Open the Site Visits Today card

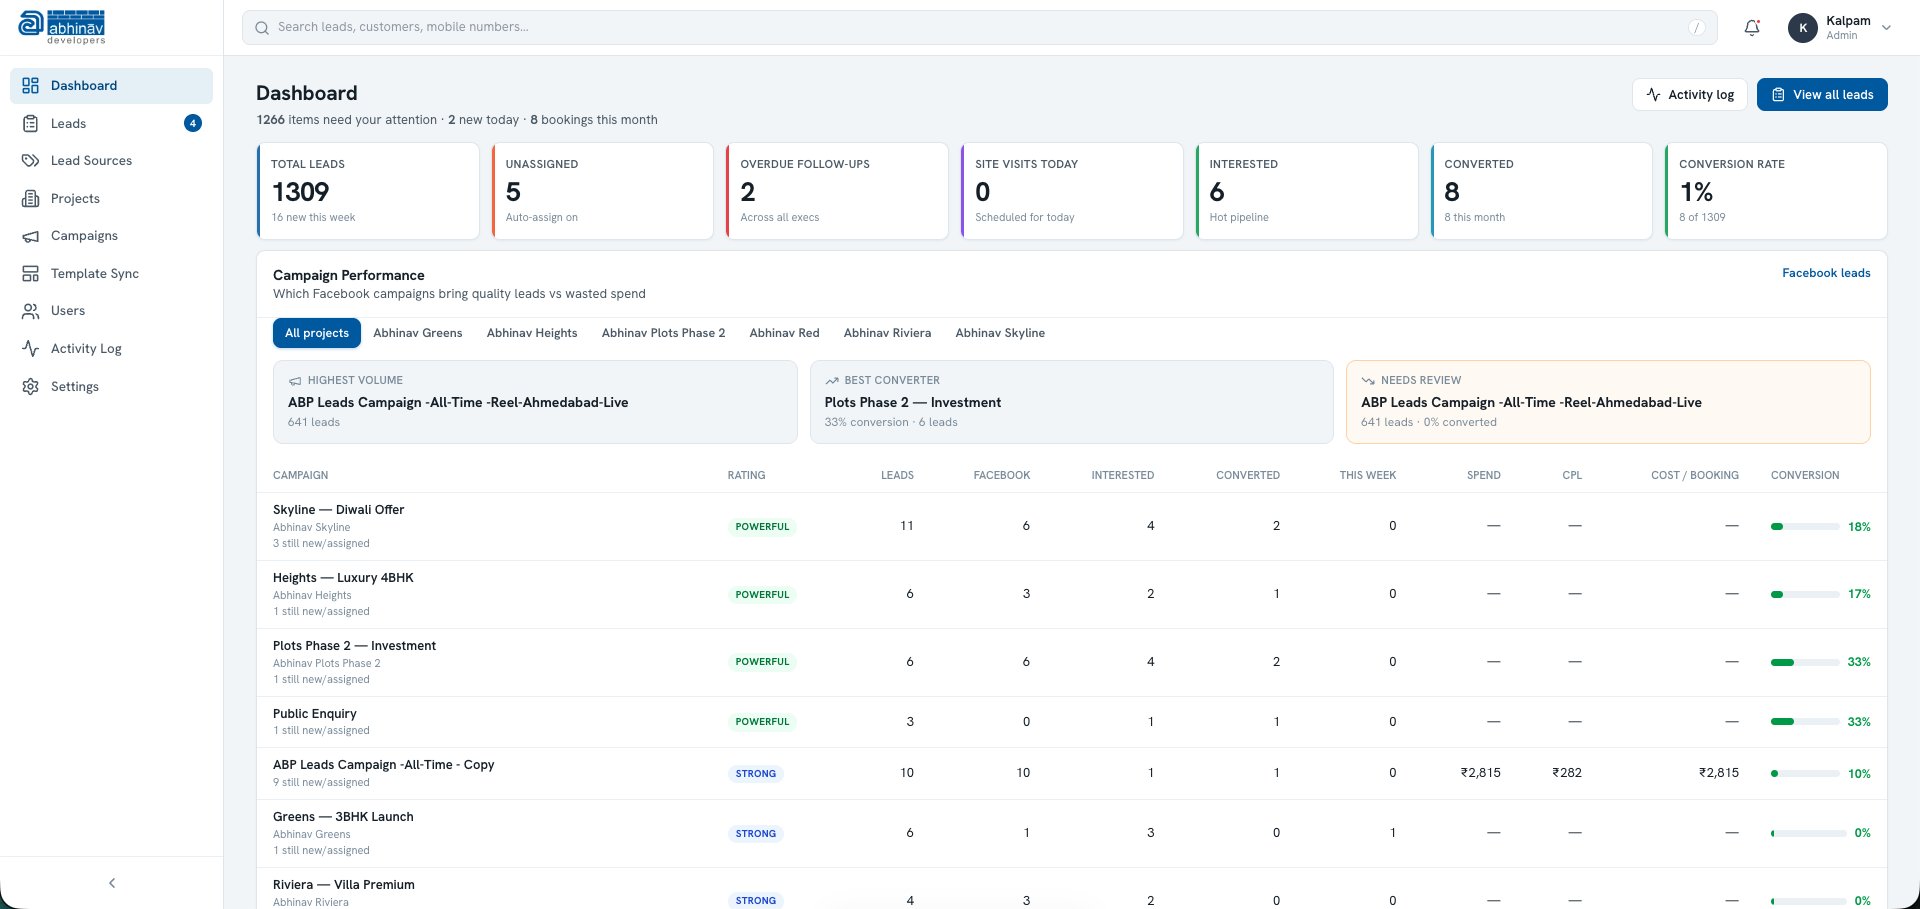tap(1072, 191)
